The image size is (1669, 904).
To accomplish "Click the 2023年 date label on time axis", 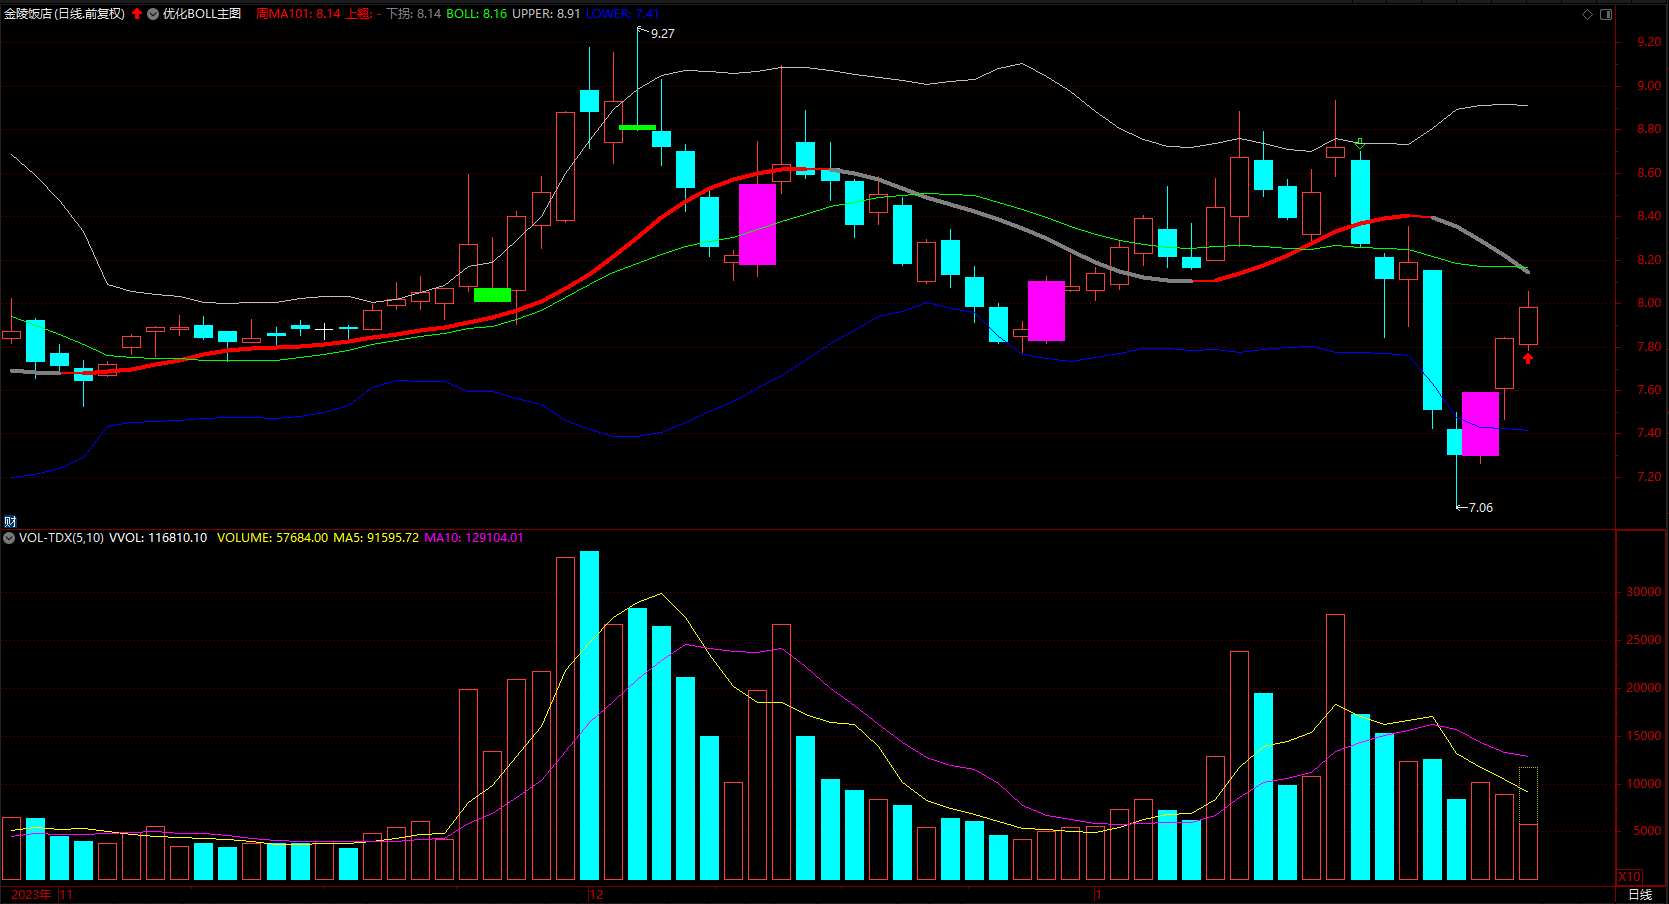I will [31, 894].
